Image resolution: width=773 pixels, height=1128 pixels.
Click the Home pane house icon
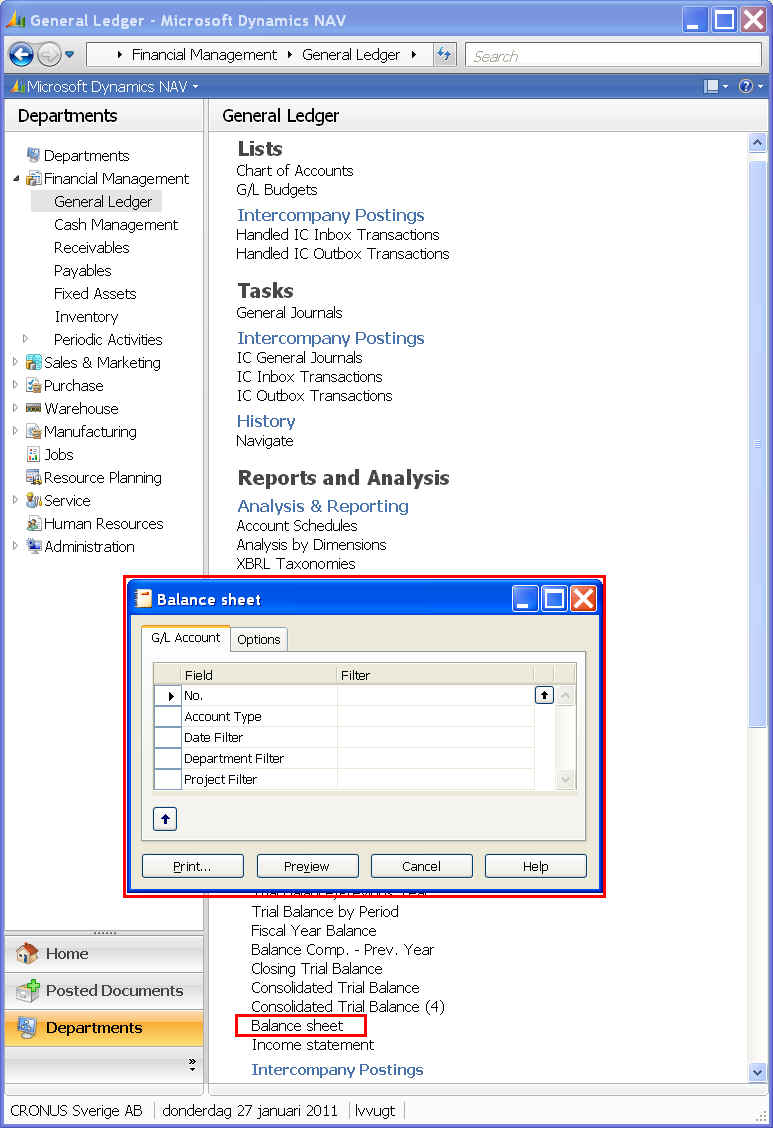click(27, 953)
